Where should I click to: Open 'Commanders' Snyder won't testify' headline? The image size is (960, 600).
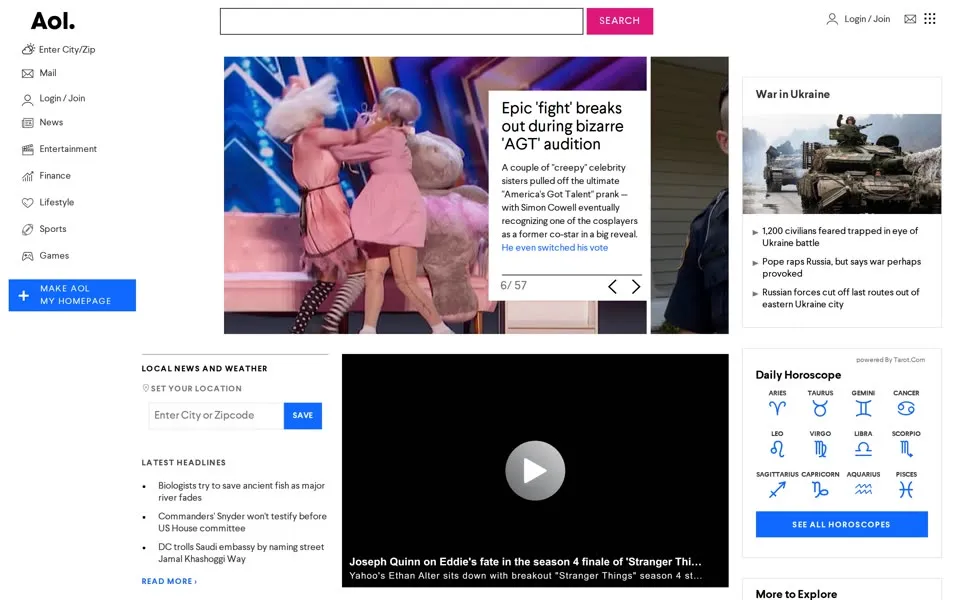point(242,522)
